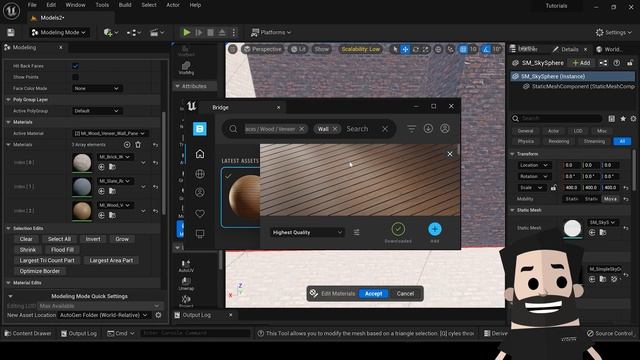The image size is (640, 360).
Task: Click Select All button
Action: (x=59, y=239)
